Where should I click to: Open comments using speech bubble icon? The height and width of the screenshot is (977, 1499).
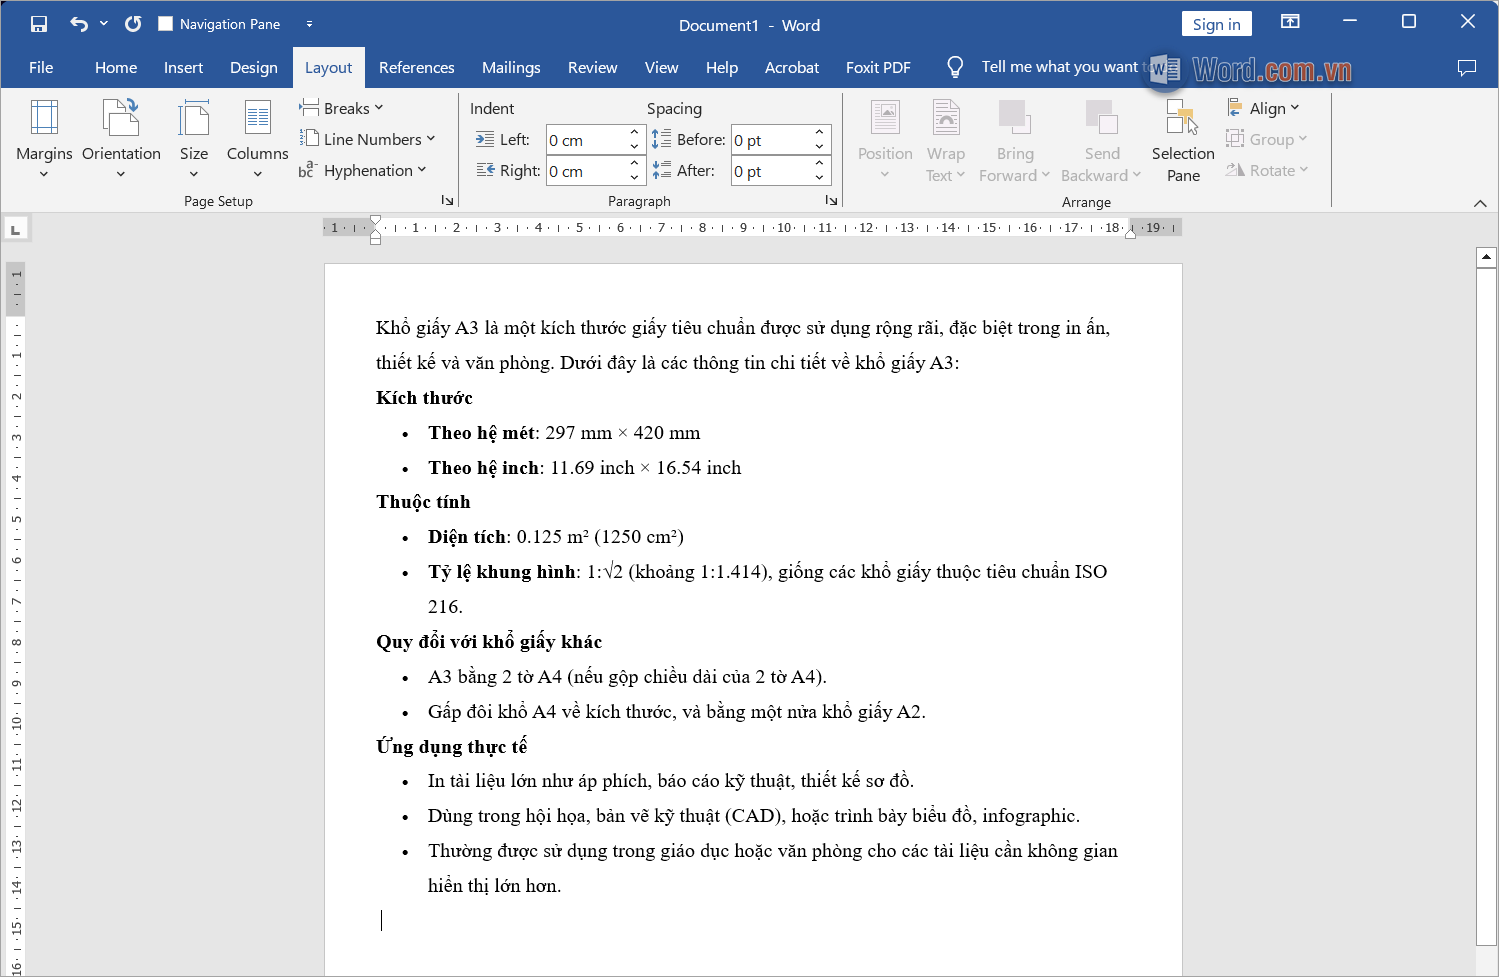pos(1467,67)
